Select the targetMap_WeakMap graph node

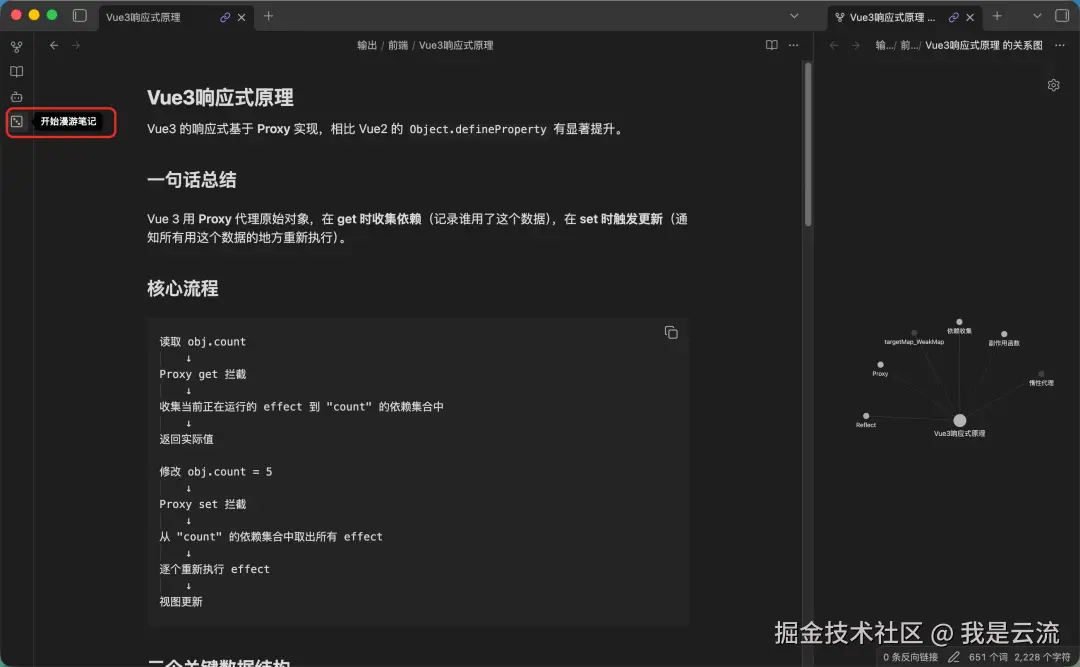(x=914, y=333)
